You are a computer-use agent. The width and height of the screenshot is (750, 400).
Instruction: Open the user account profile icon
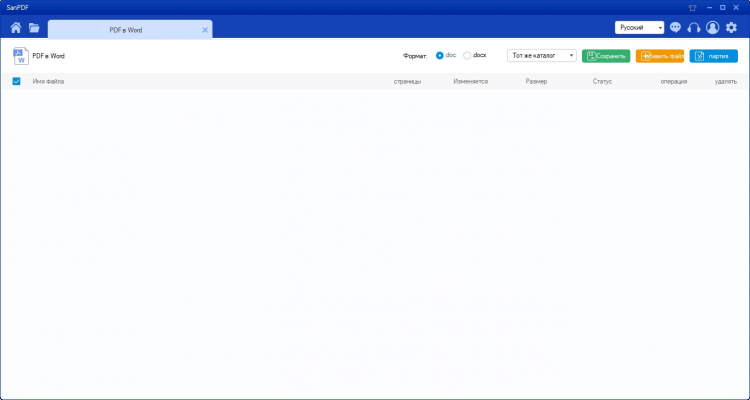pos(712,28)
